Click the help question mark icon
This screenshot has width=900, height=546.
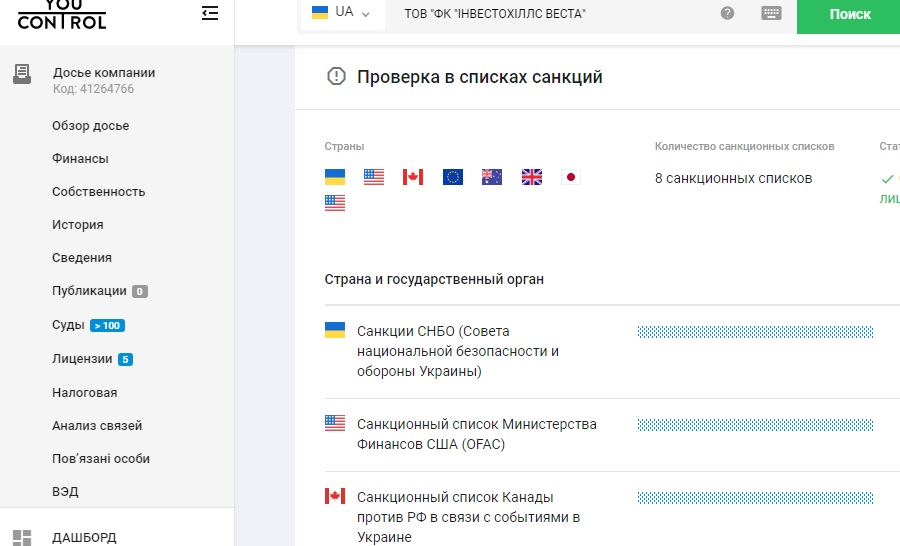tap(727, 14)
